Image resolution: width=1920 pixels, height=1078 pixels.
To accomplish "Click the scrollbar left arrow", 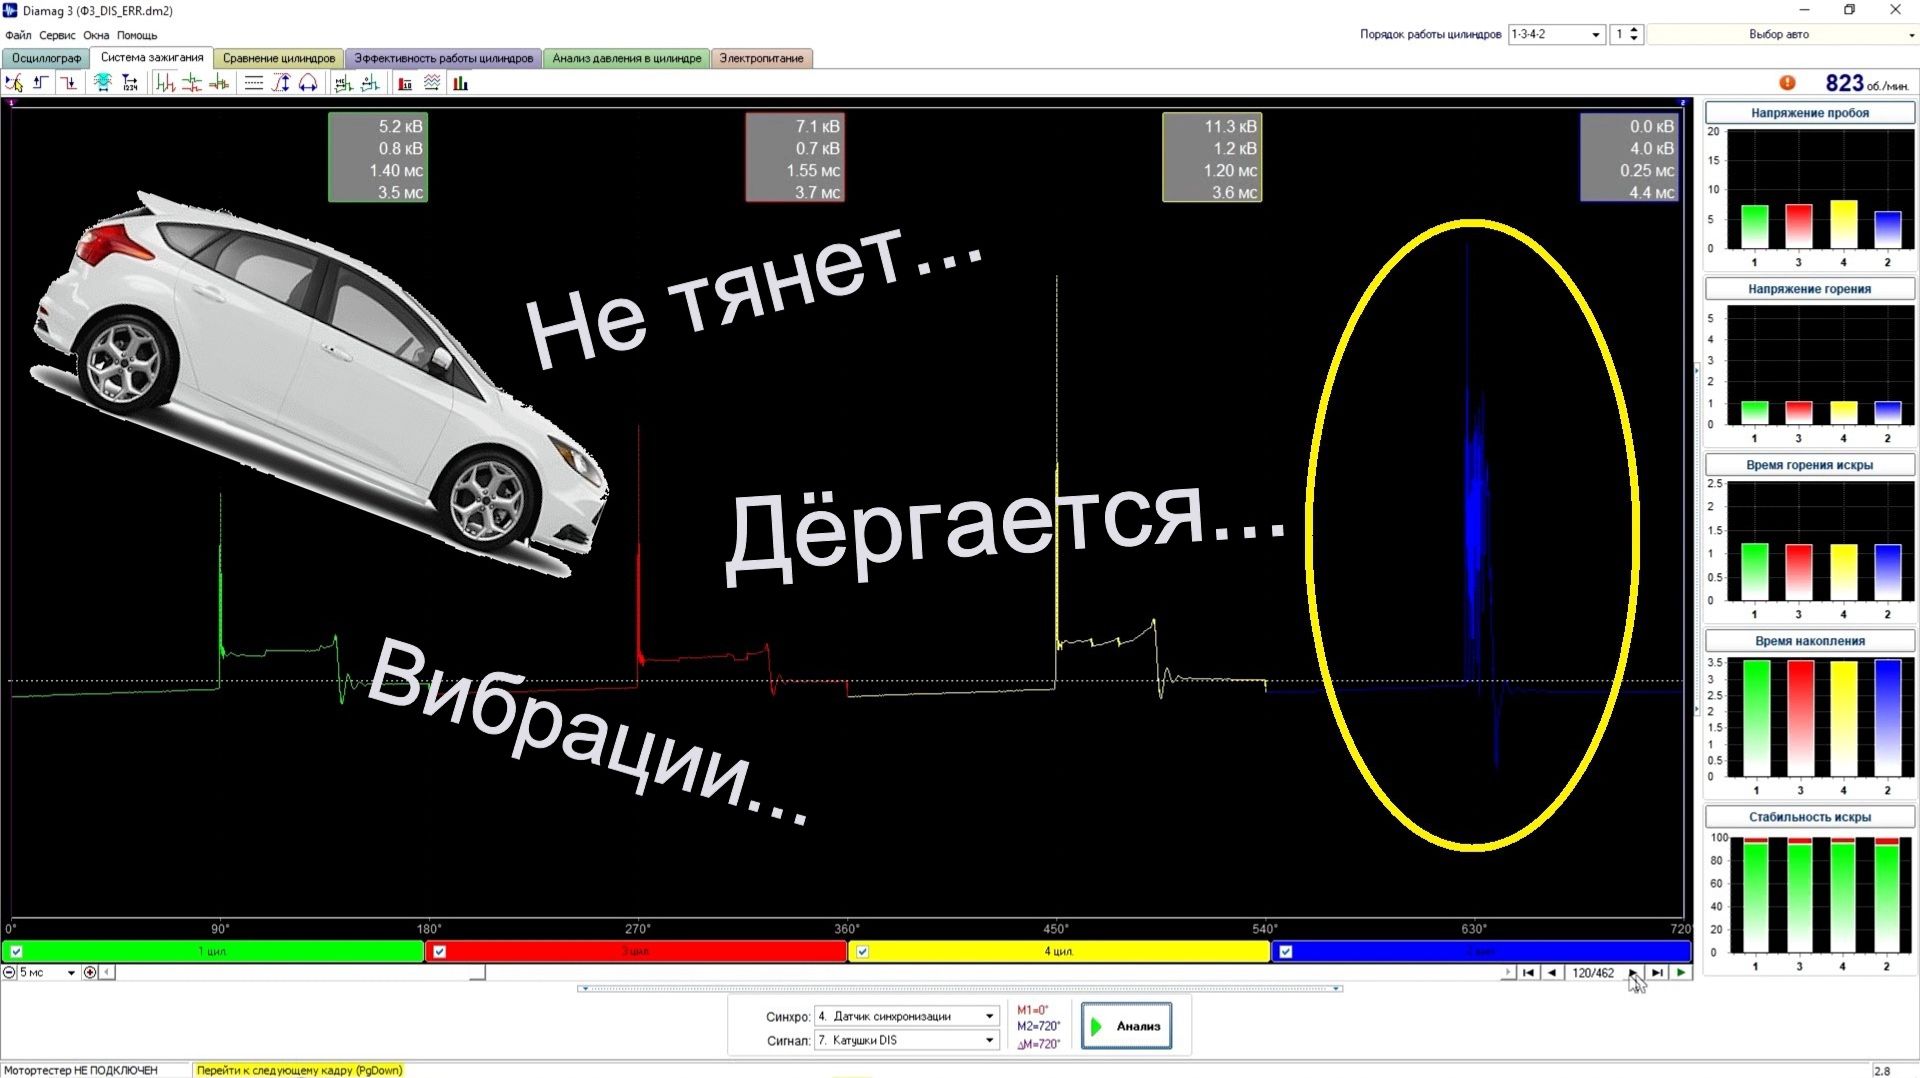I will tap(107, 972).
